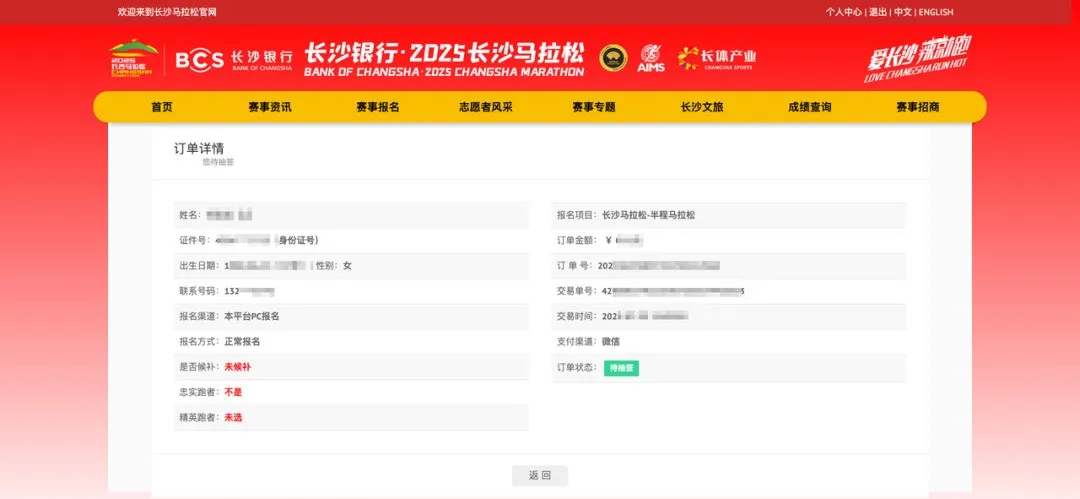The image size is (1080, 499).
Task: Click the 证件号 row
Action: pyautogui.click(x=351, y=241)
